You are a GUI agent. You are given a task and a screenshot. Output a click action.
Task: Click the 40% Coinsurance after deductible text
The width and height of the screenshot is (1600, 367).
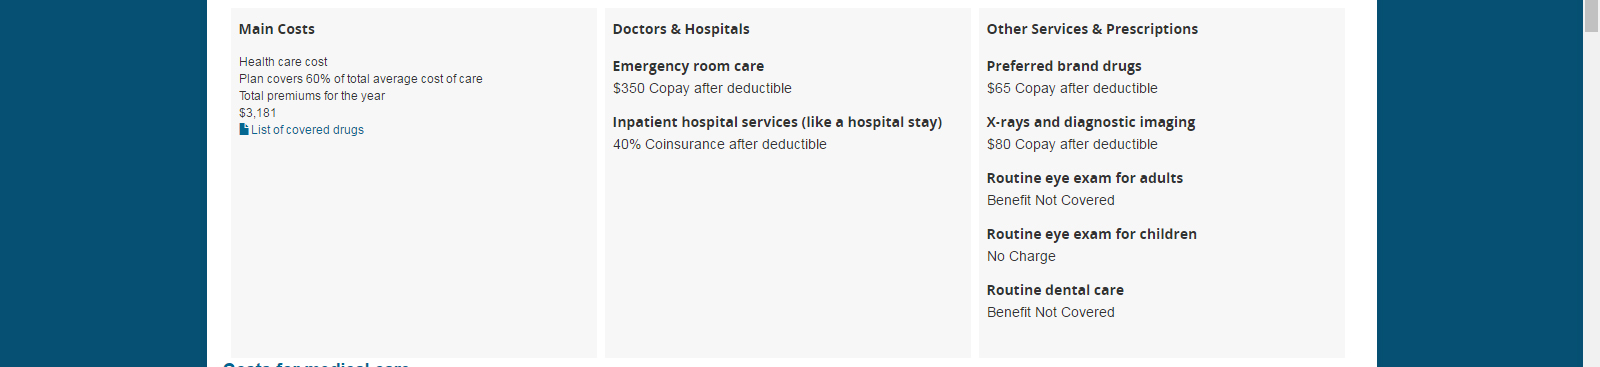[x=720, y=144]
